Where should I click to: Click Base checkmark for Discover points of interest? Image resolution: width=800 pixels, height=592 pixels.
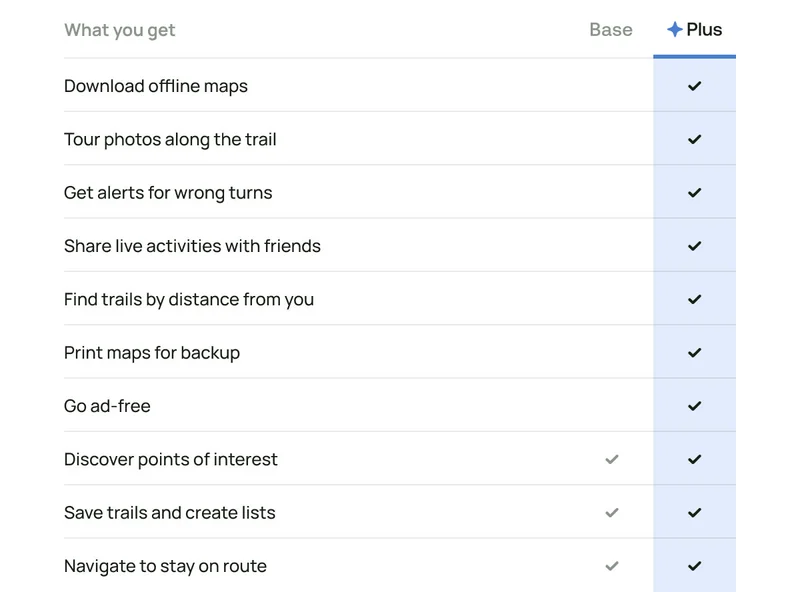[x=612, y=459]
